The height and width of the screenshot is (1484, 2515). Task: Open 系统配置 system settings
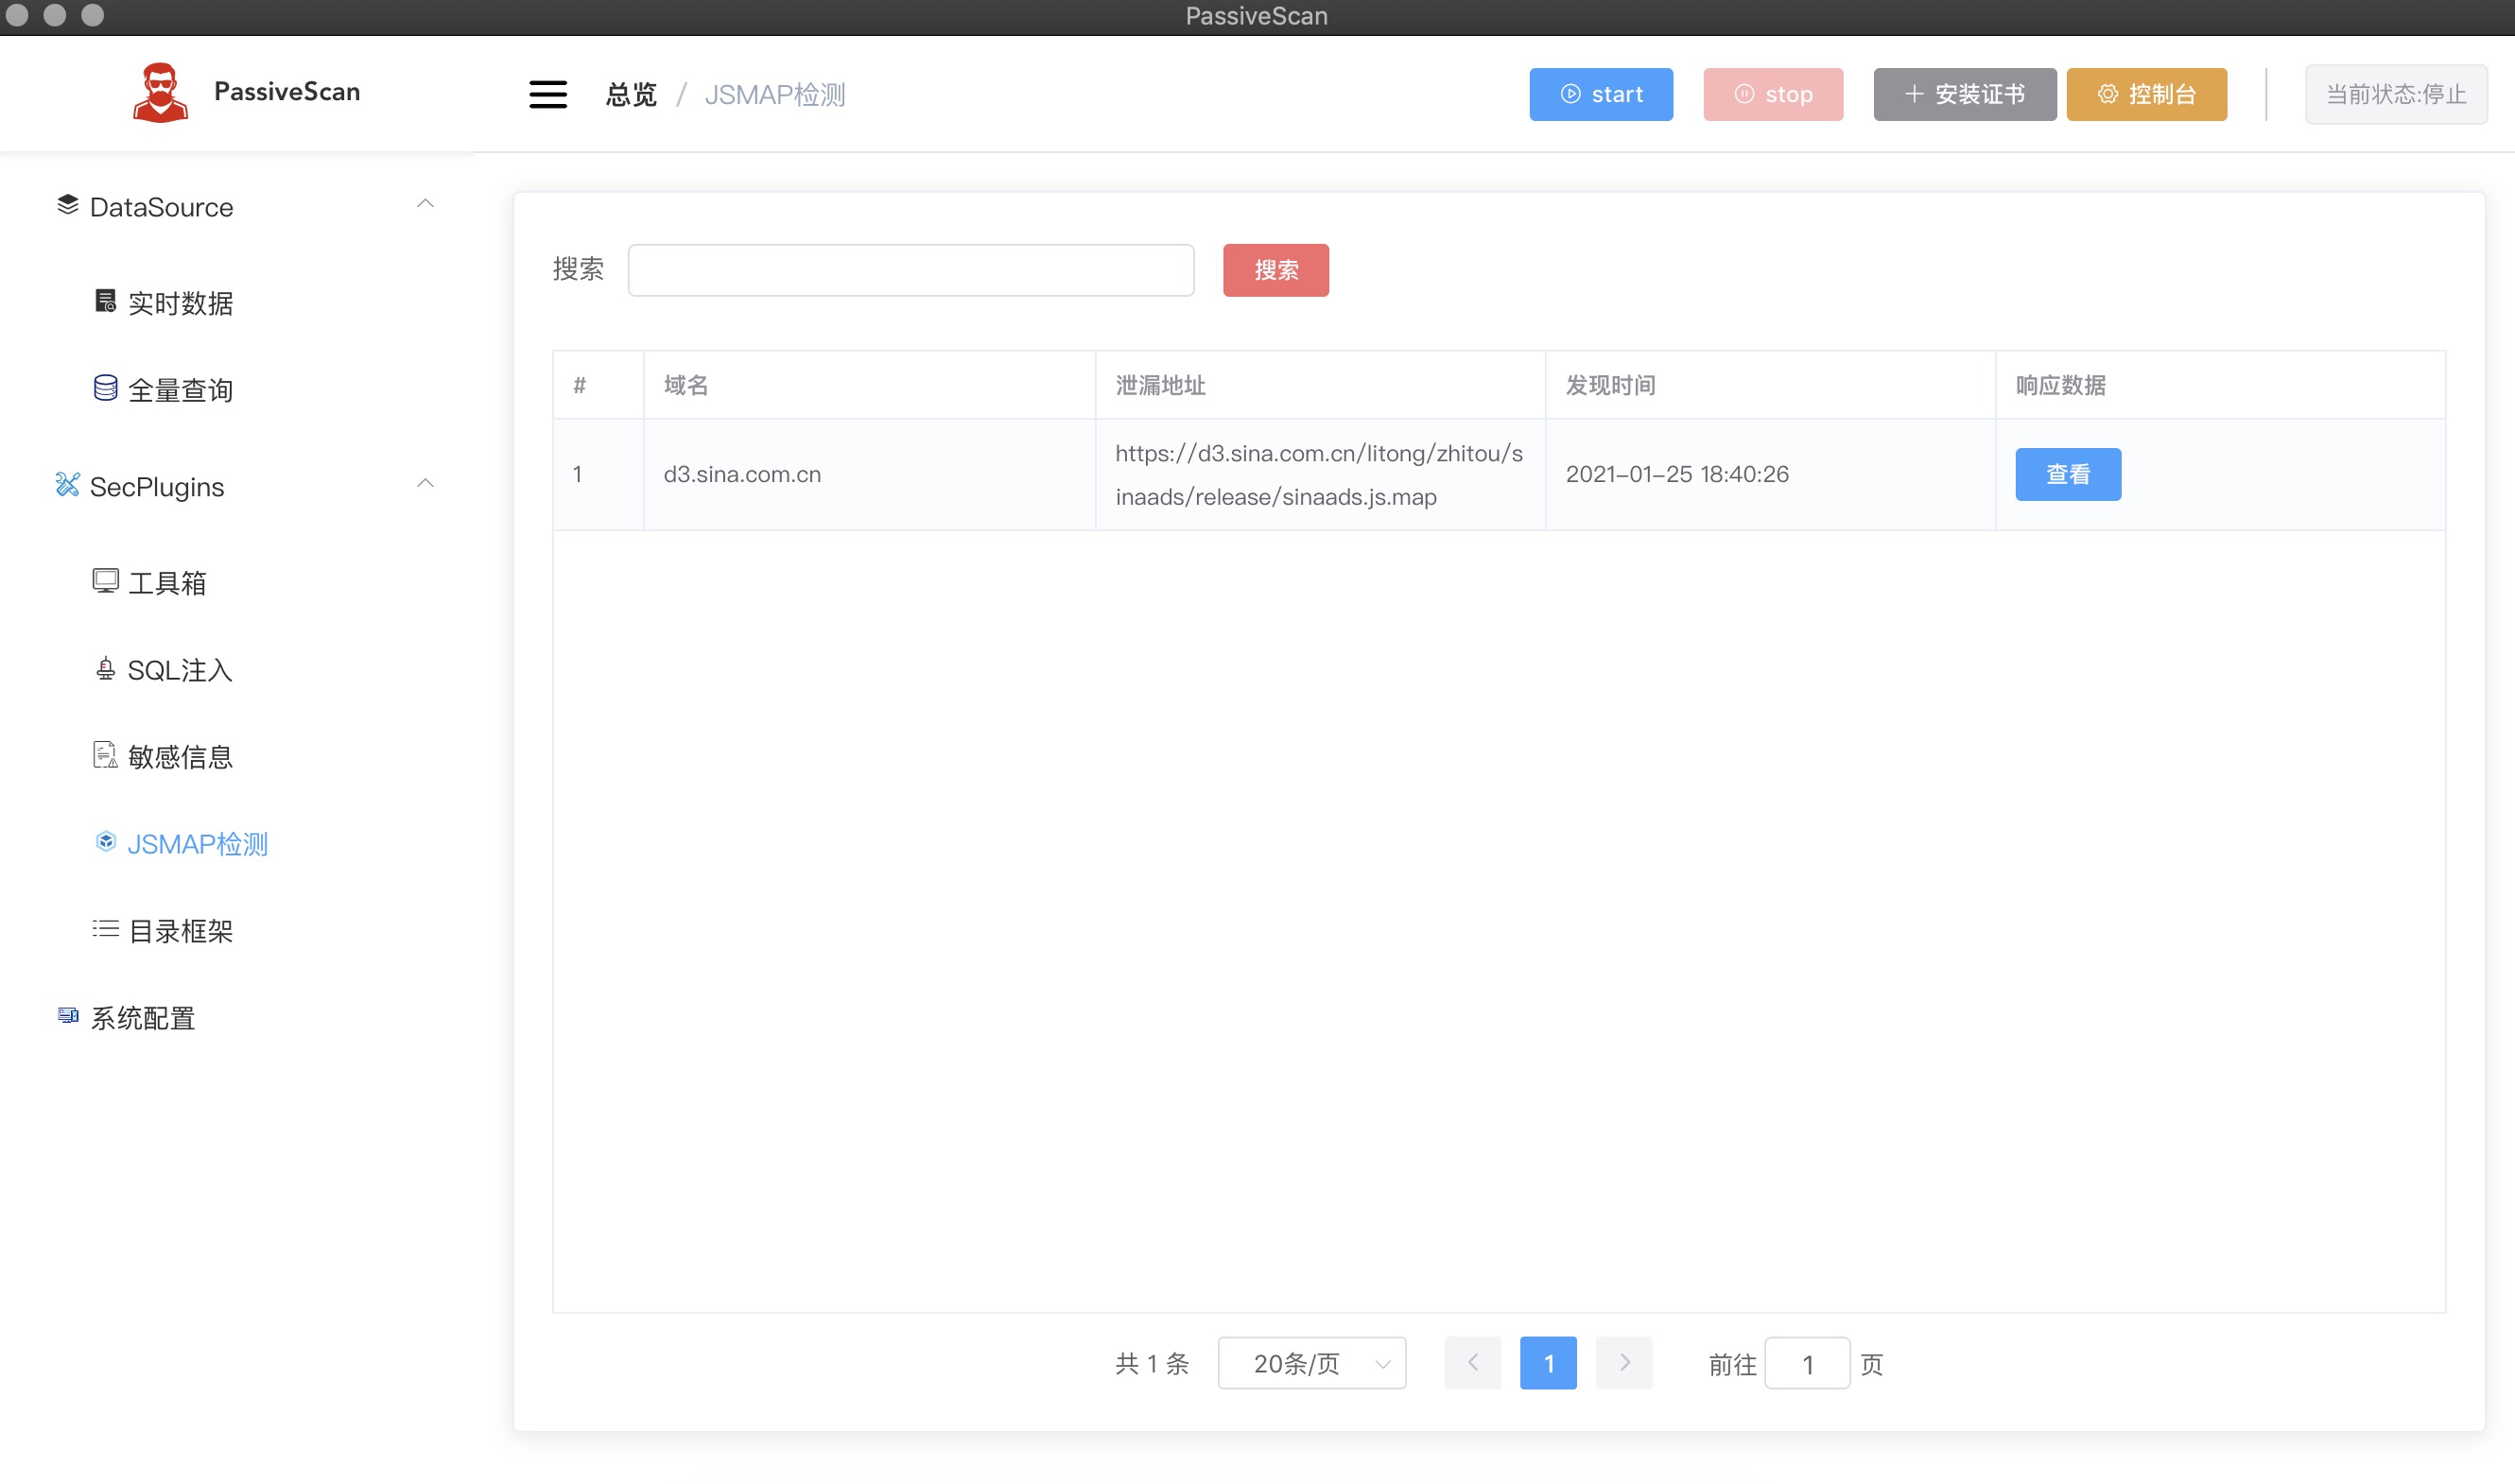pyautogui.click(x=142, y=1018)
